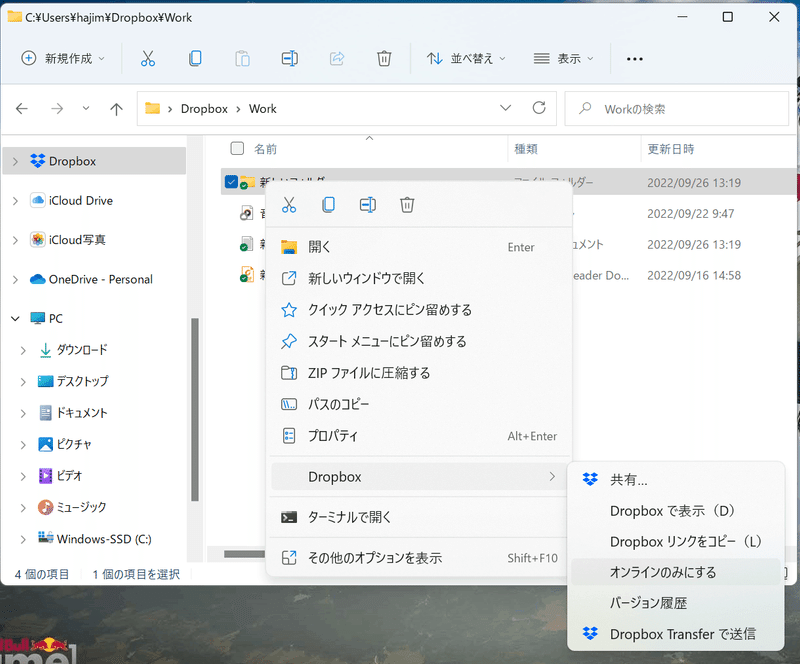Expand the iCloud写真 tree node chevron
The height and width of the screenshot is (664, 800).
coord(15,240)
